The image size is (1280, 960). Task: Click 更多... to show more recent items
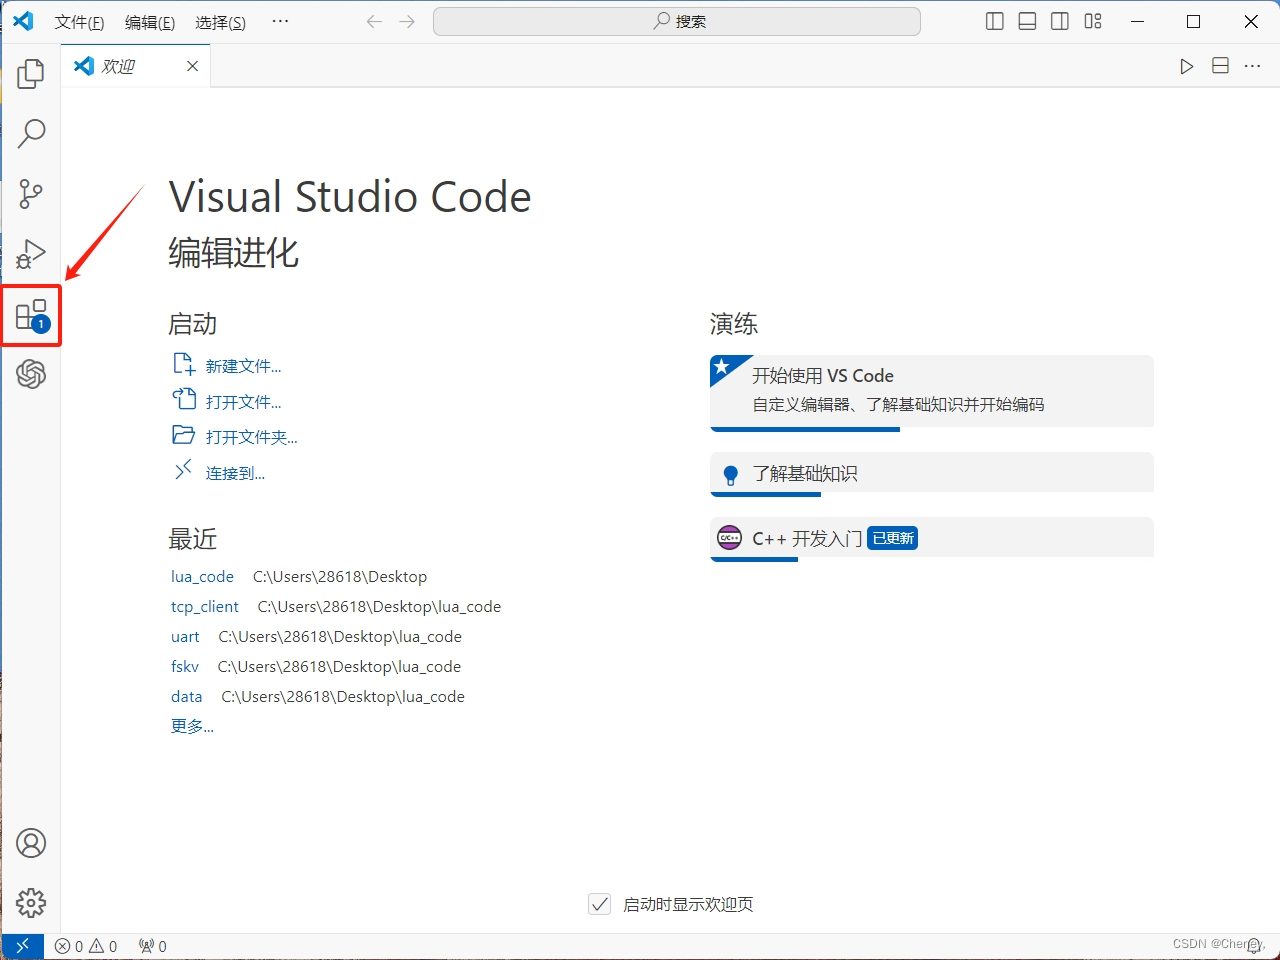coord(192,726)
